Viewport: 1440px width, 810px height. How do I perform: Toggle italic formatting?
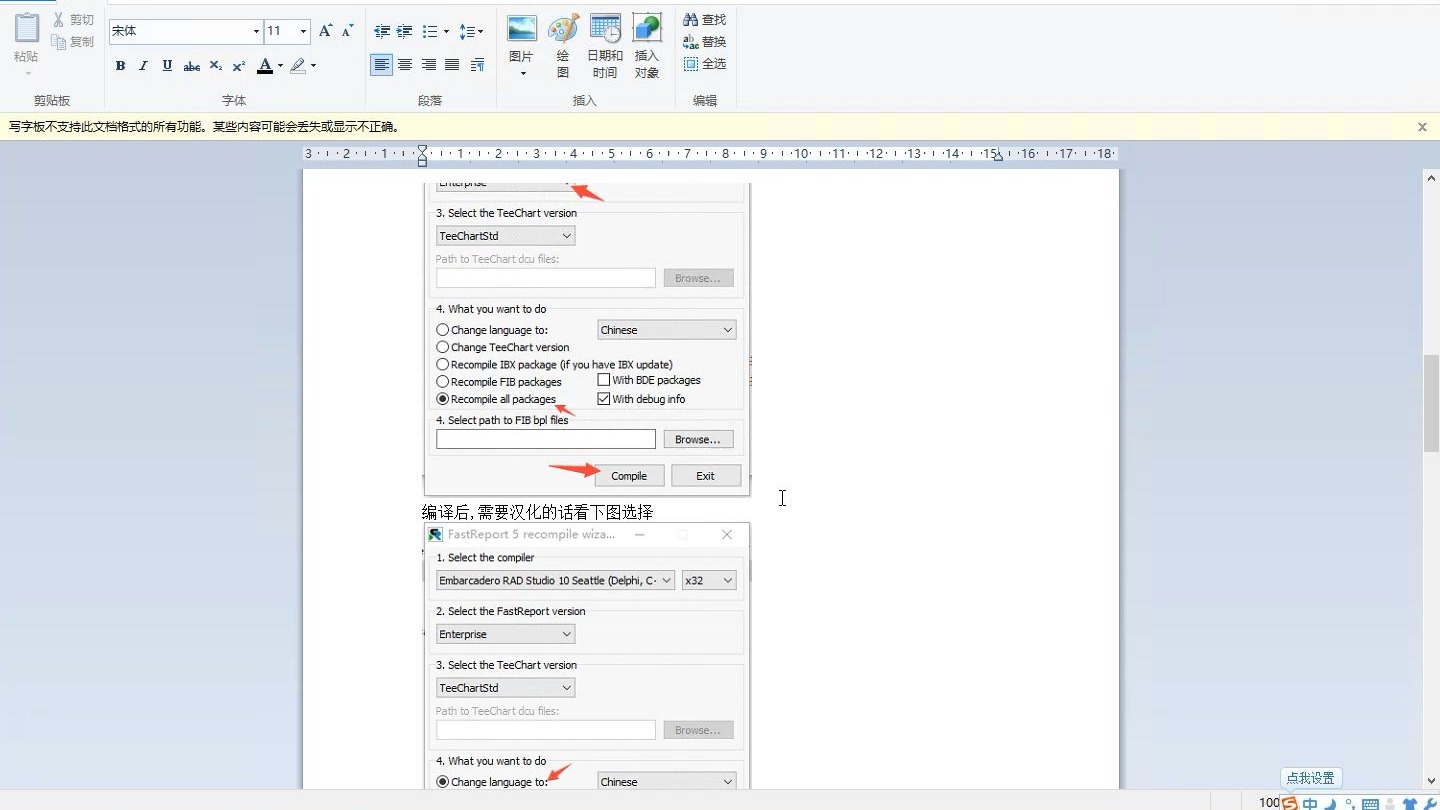click(x=143, y=66)
